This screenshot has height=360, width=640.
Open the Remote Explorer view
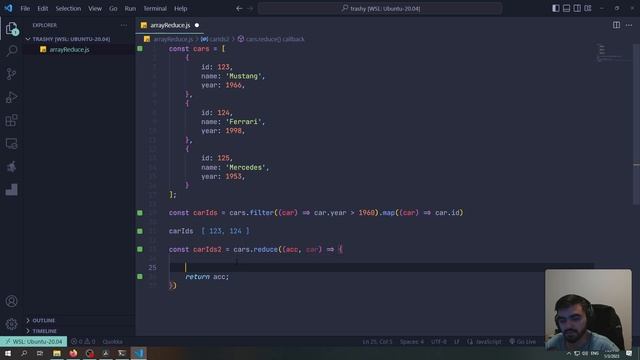tap(11, 144)
